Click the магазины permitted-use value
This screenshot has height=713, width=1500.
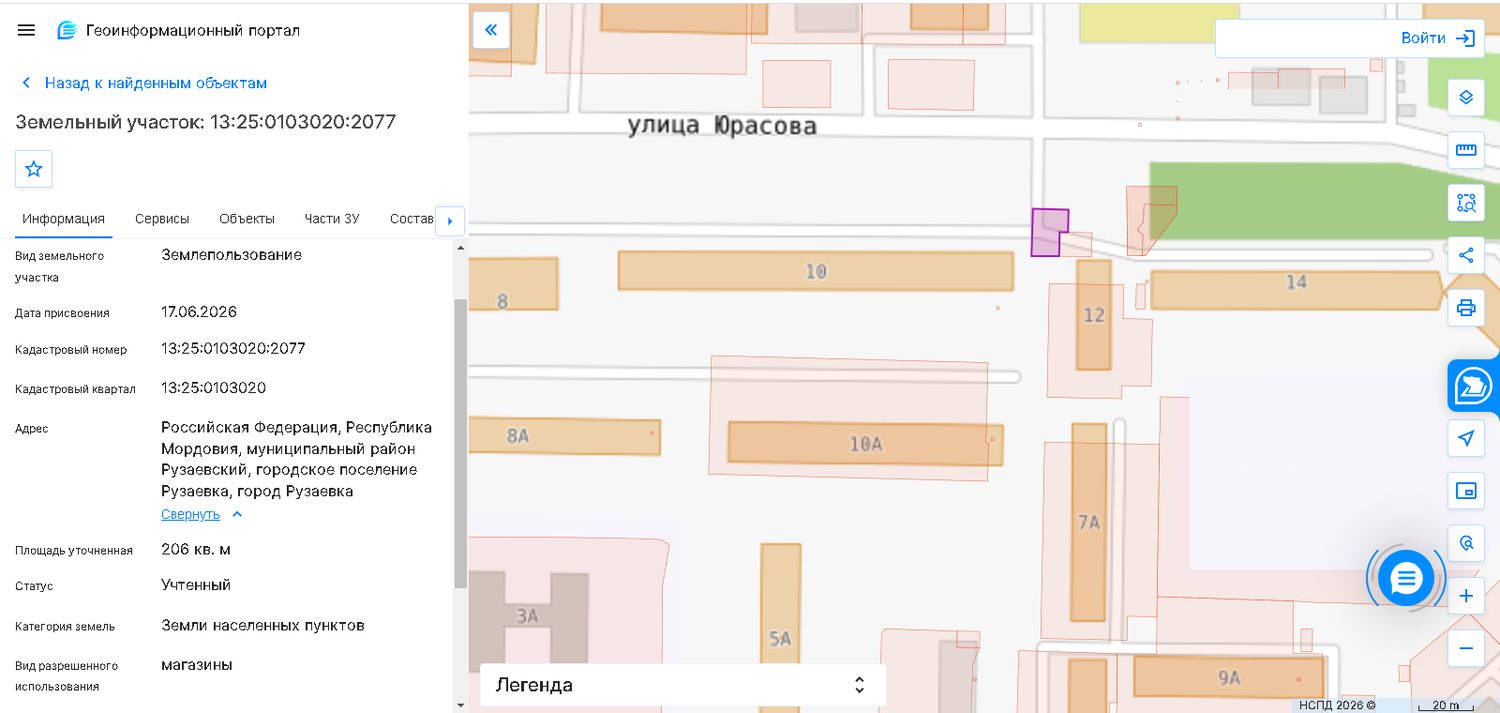197,665
